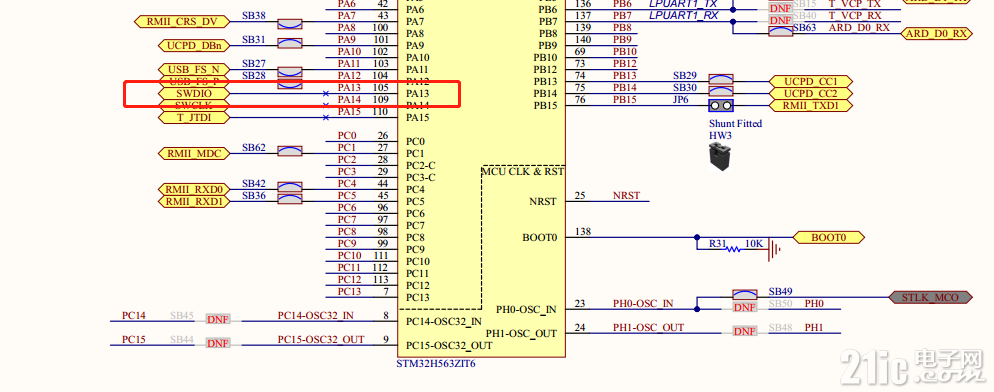The image size is (994, 392).
Task: Click the PC14-OSC32_IN red net label
Action: (x=316, y=315)
